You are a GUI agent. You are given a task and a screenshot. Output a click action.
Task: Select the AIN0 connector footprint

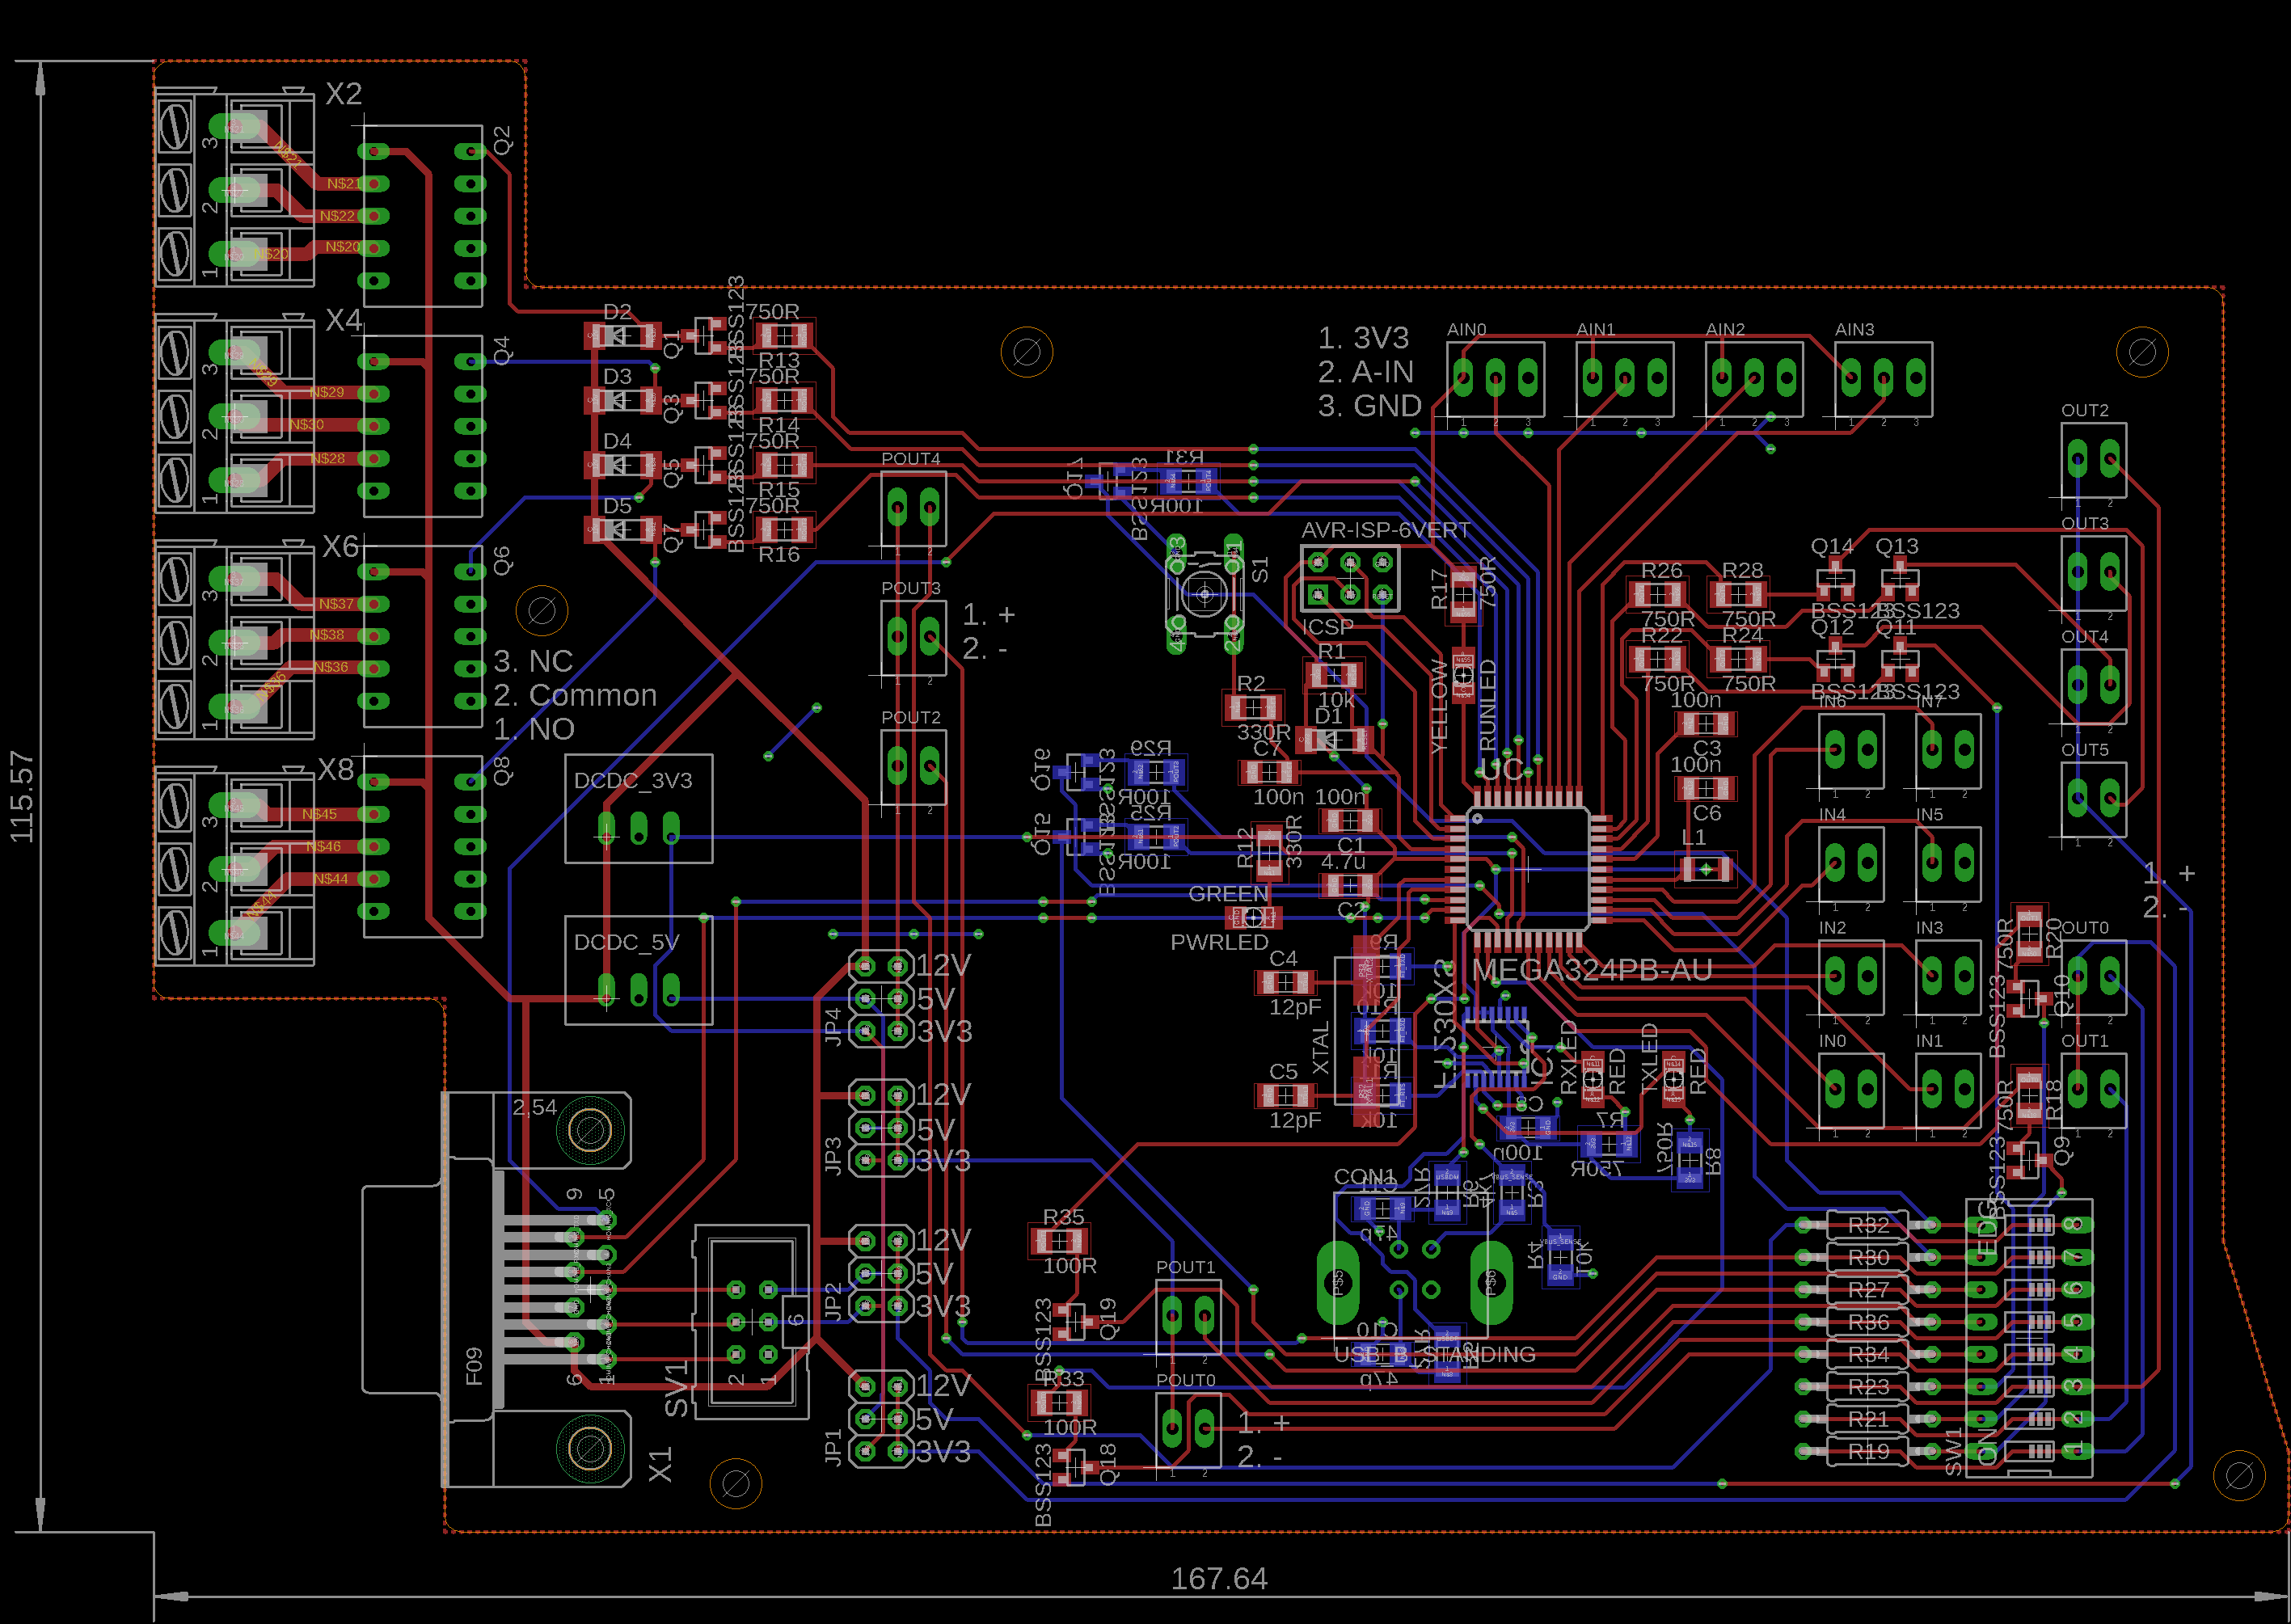coord(1495,379)
